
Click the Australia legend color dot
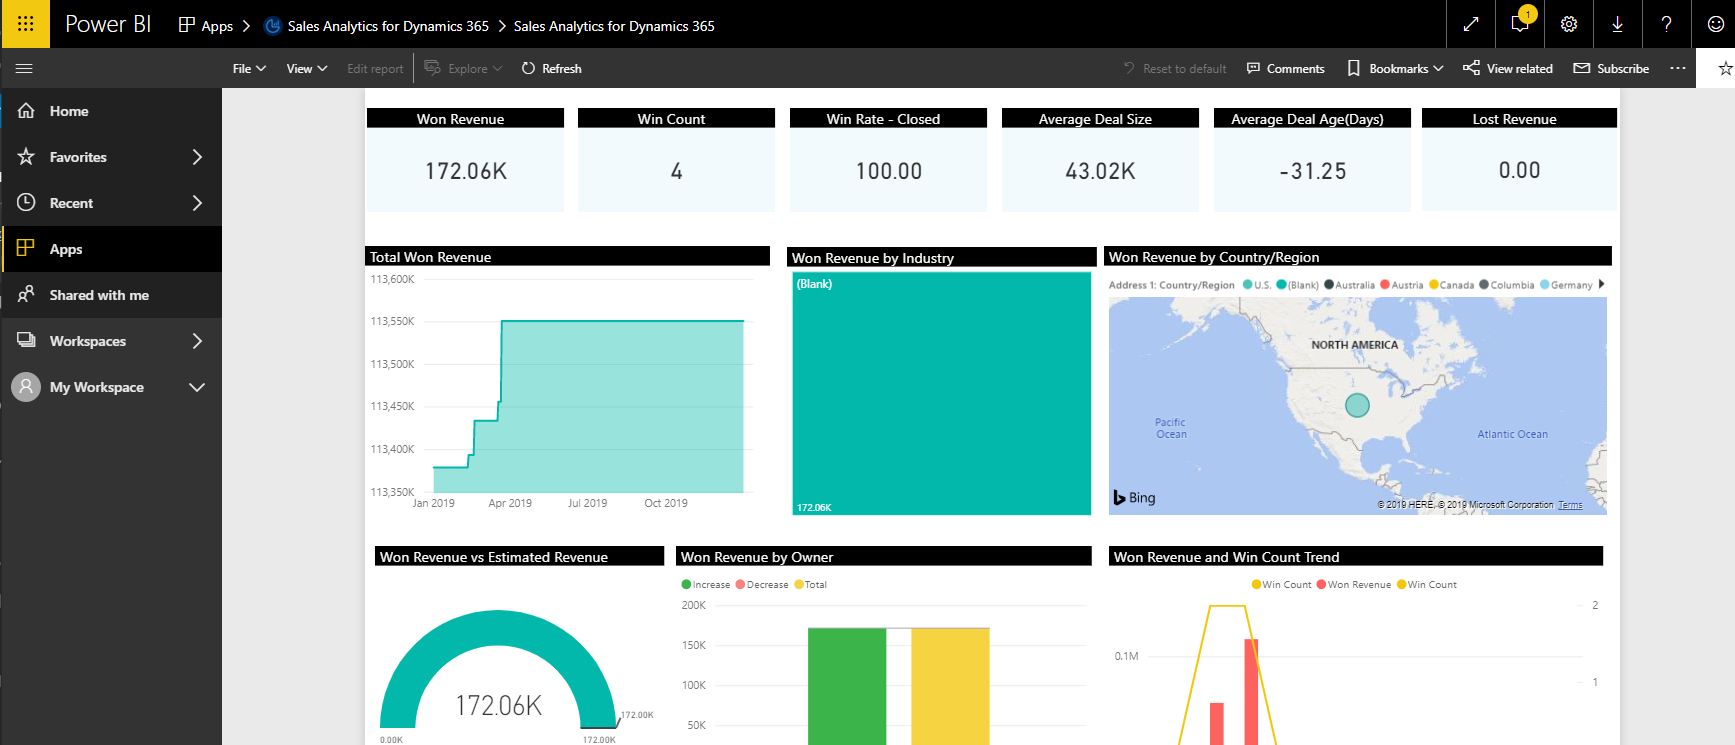pyautogui.click(x=1329, y=285)
